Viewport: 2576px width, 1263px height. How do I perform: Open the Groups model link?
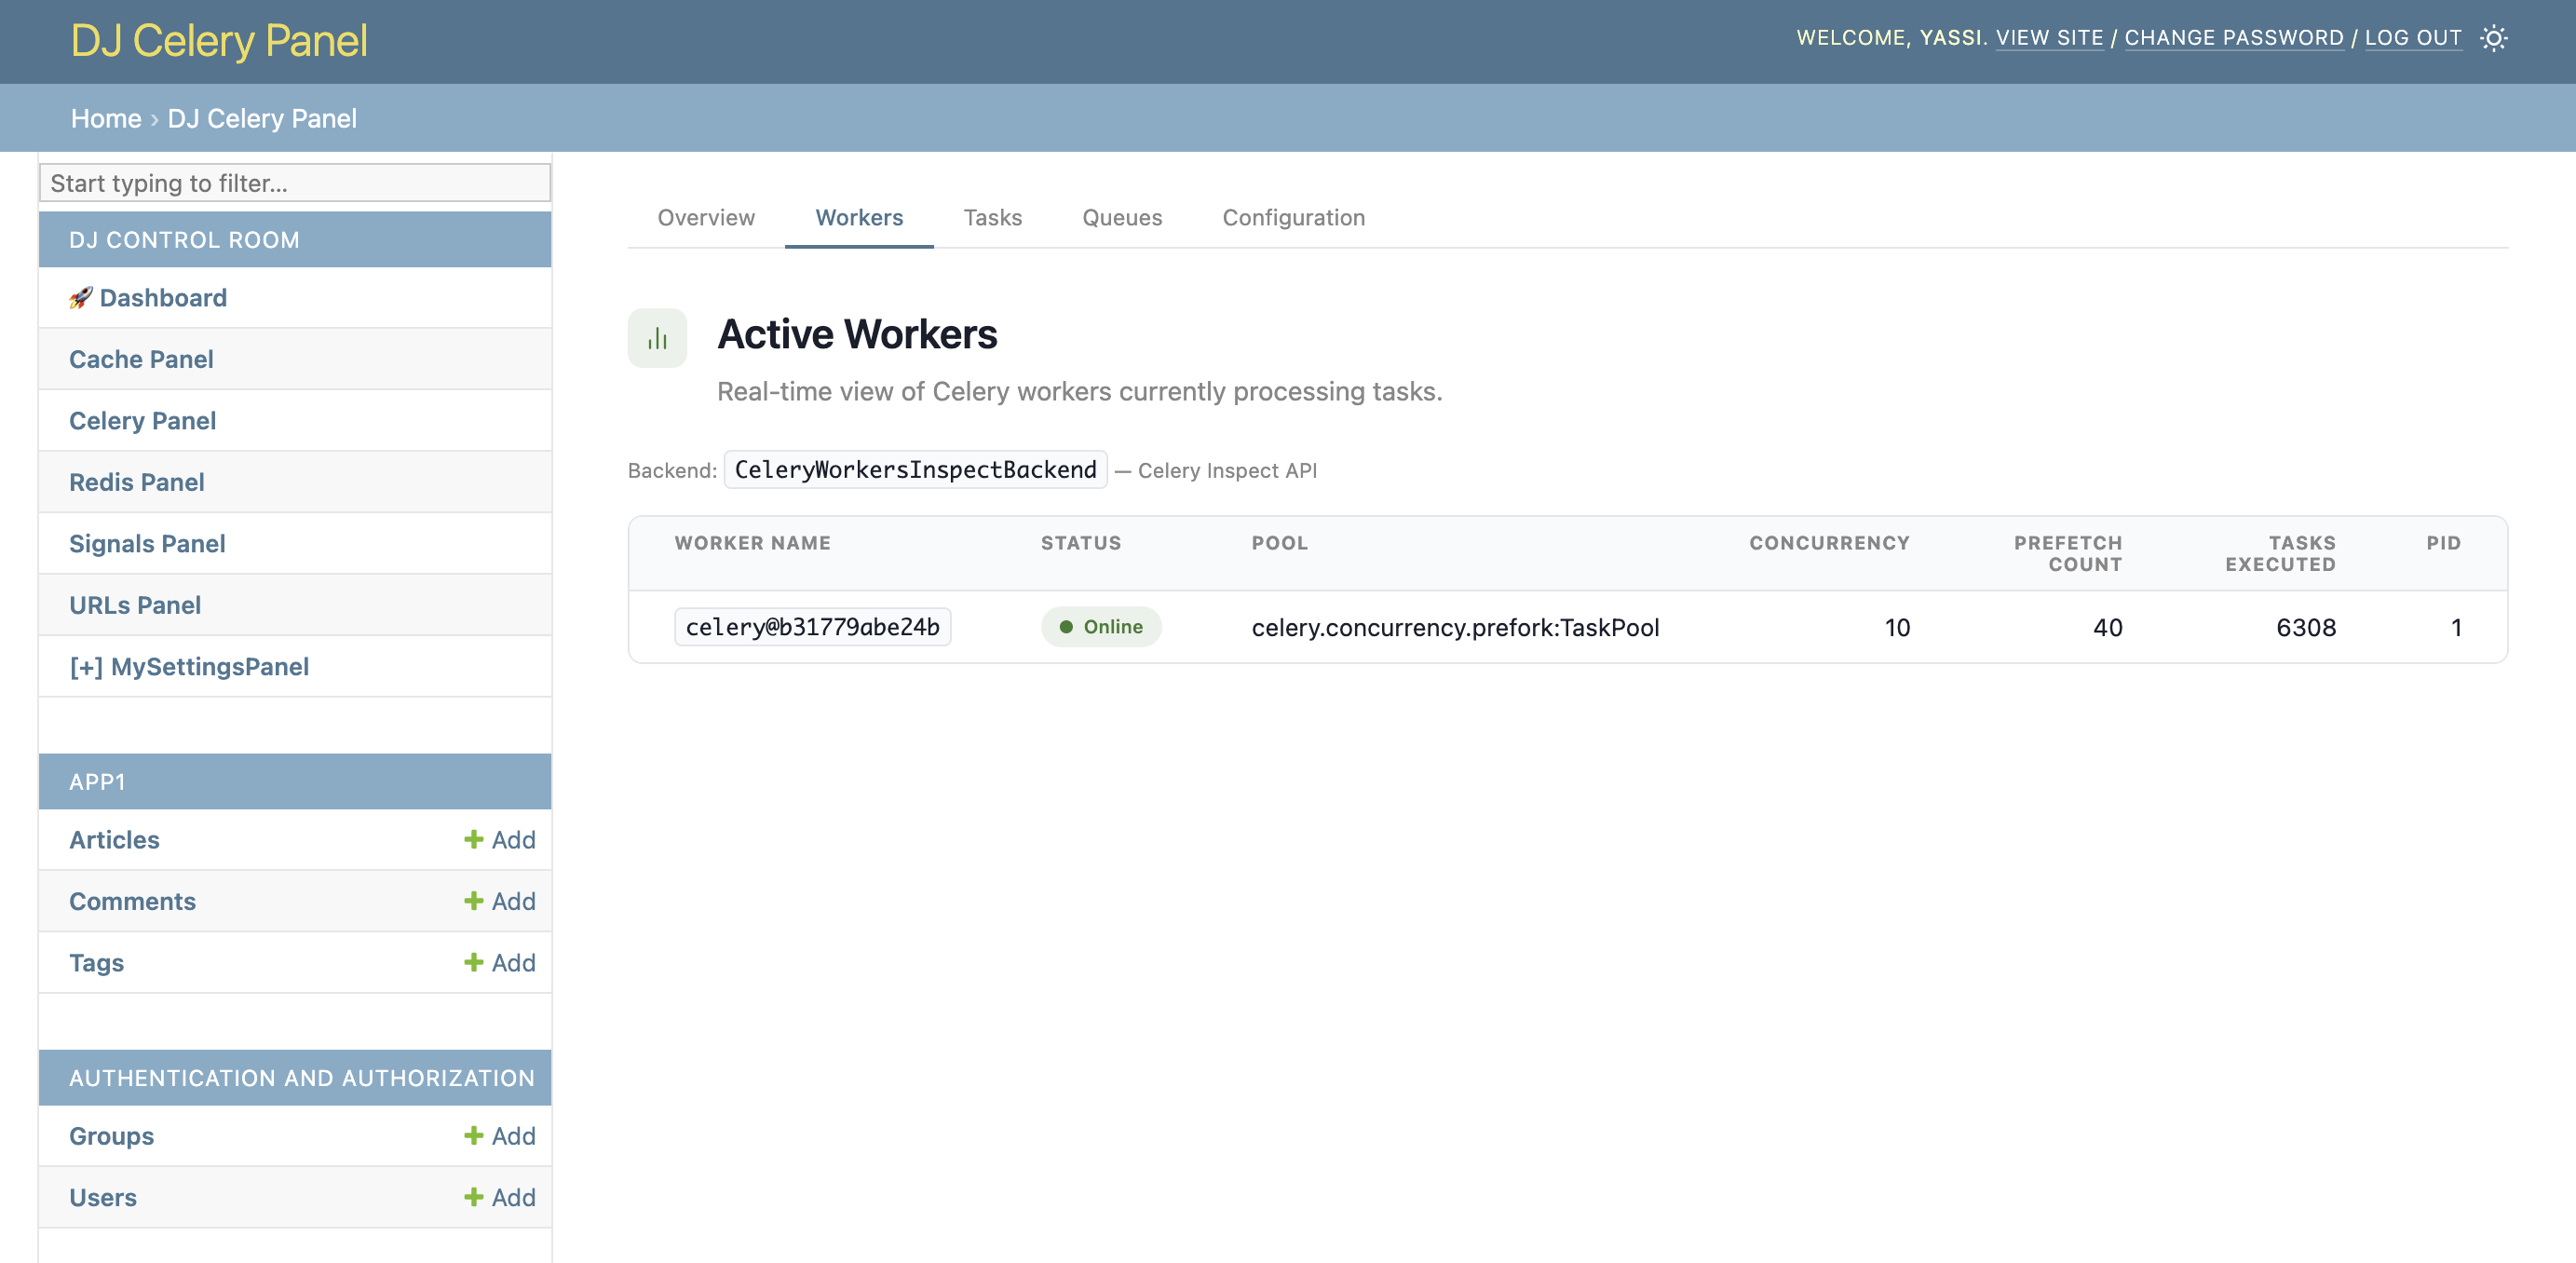[x=111, y=1136]
